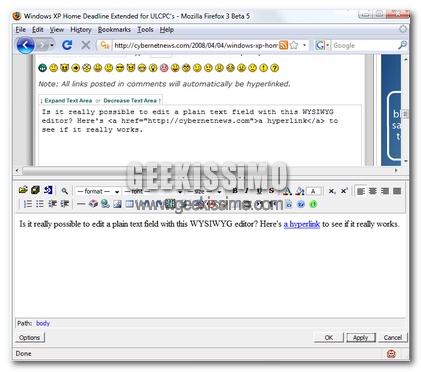Click the RSS feed icon in address bar
Screen dimensions: 421x372
tap(283, 45)
